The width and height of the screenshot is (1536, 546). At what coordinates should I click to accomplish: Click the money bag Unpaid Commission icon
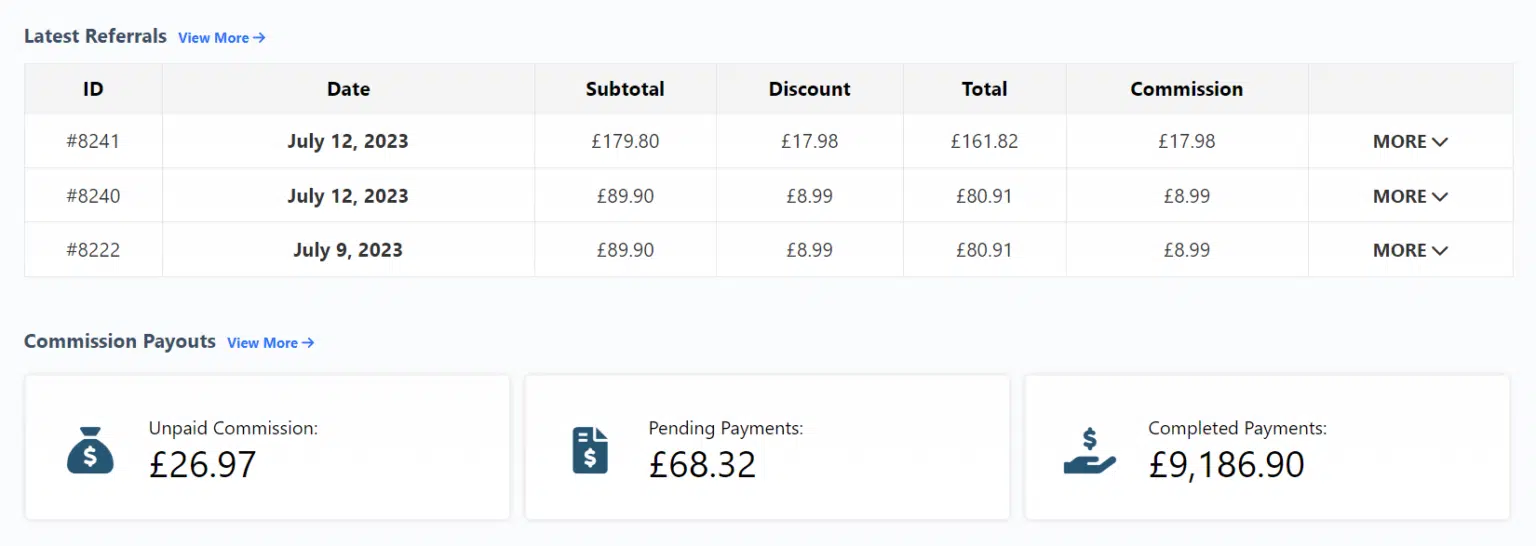click(x=90, y=450)
